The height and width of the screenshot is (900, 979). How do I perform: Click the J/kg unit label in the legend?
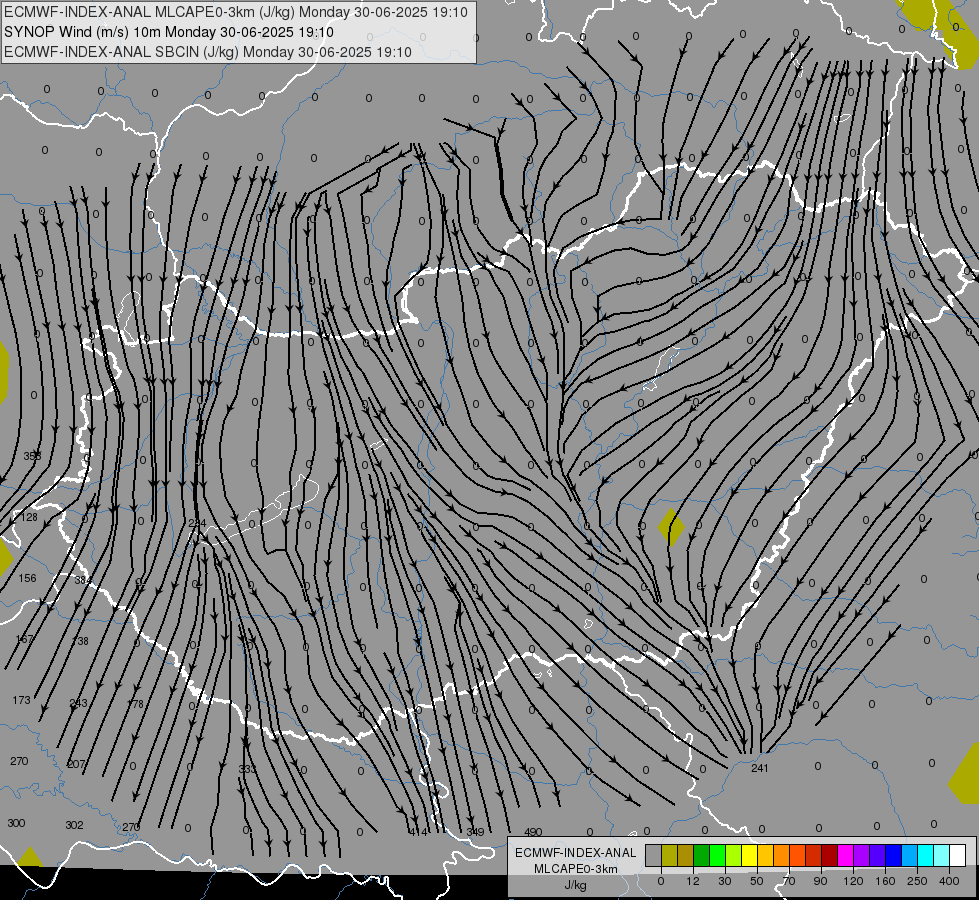(x=576, y=885)
